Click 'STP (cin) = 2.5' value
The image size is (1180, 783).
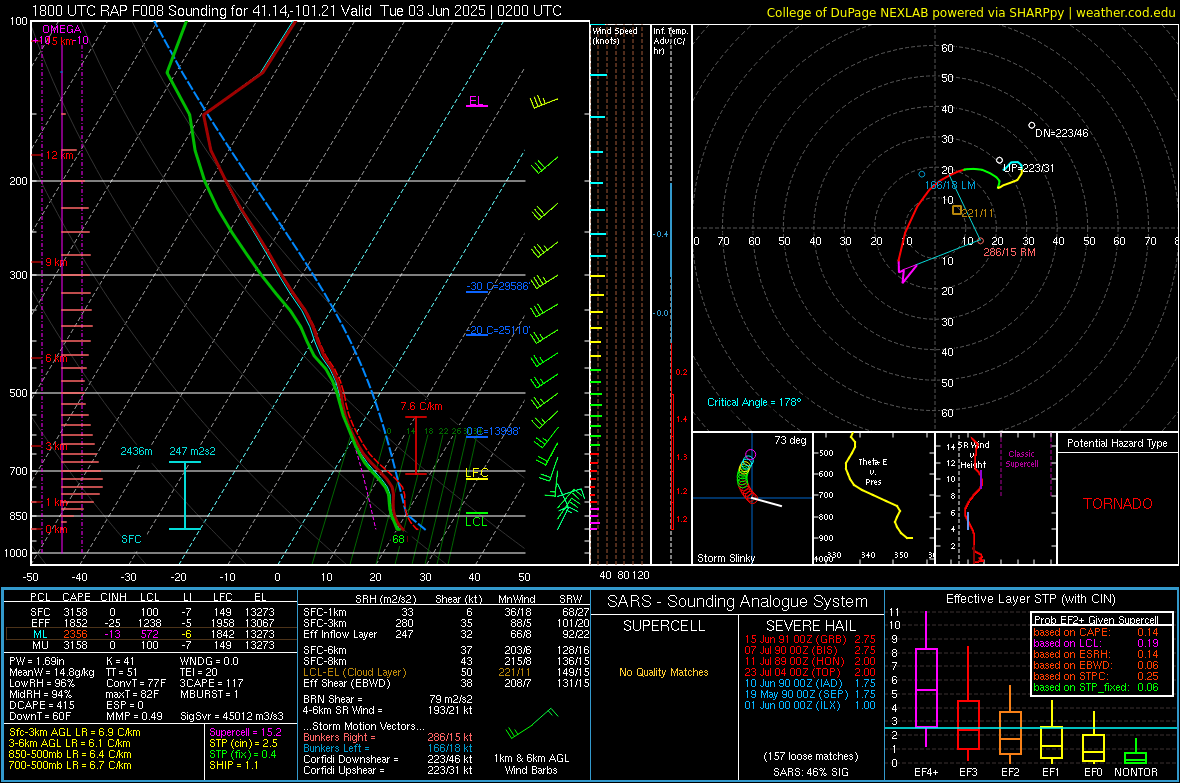tap(243, 743)
